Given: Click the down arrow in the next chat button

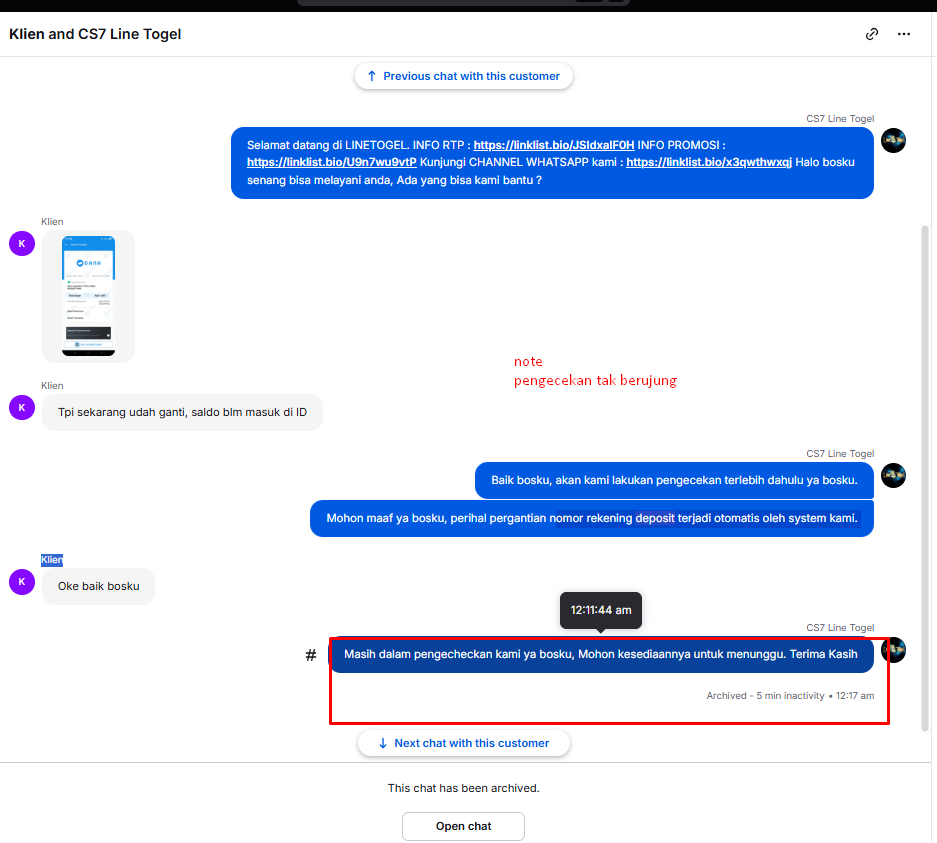Looking at the screenshot, I should (x=383, y=743).
